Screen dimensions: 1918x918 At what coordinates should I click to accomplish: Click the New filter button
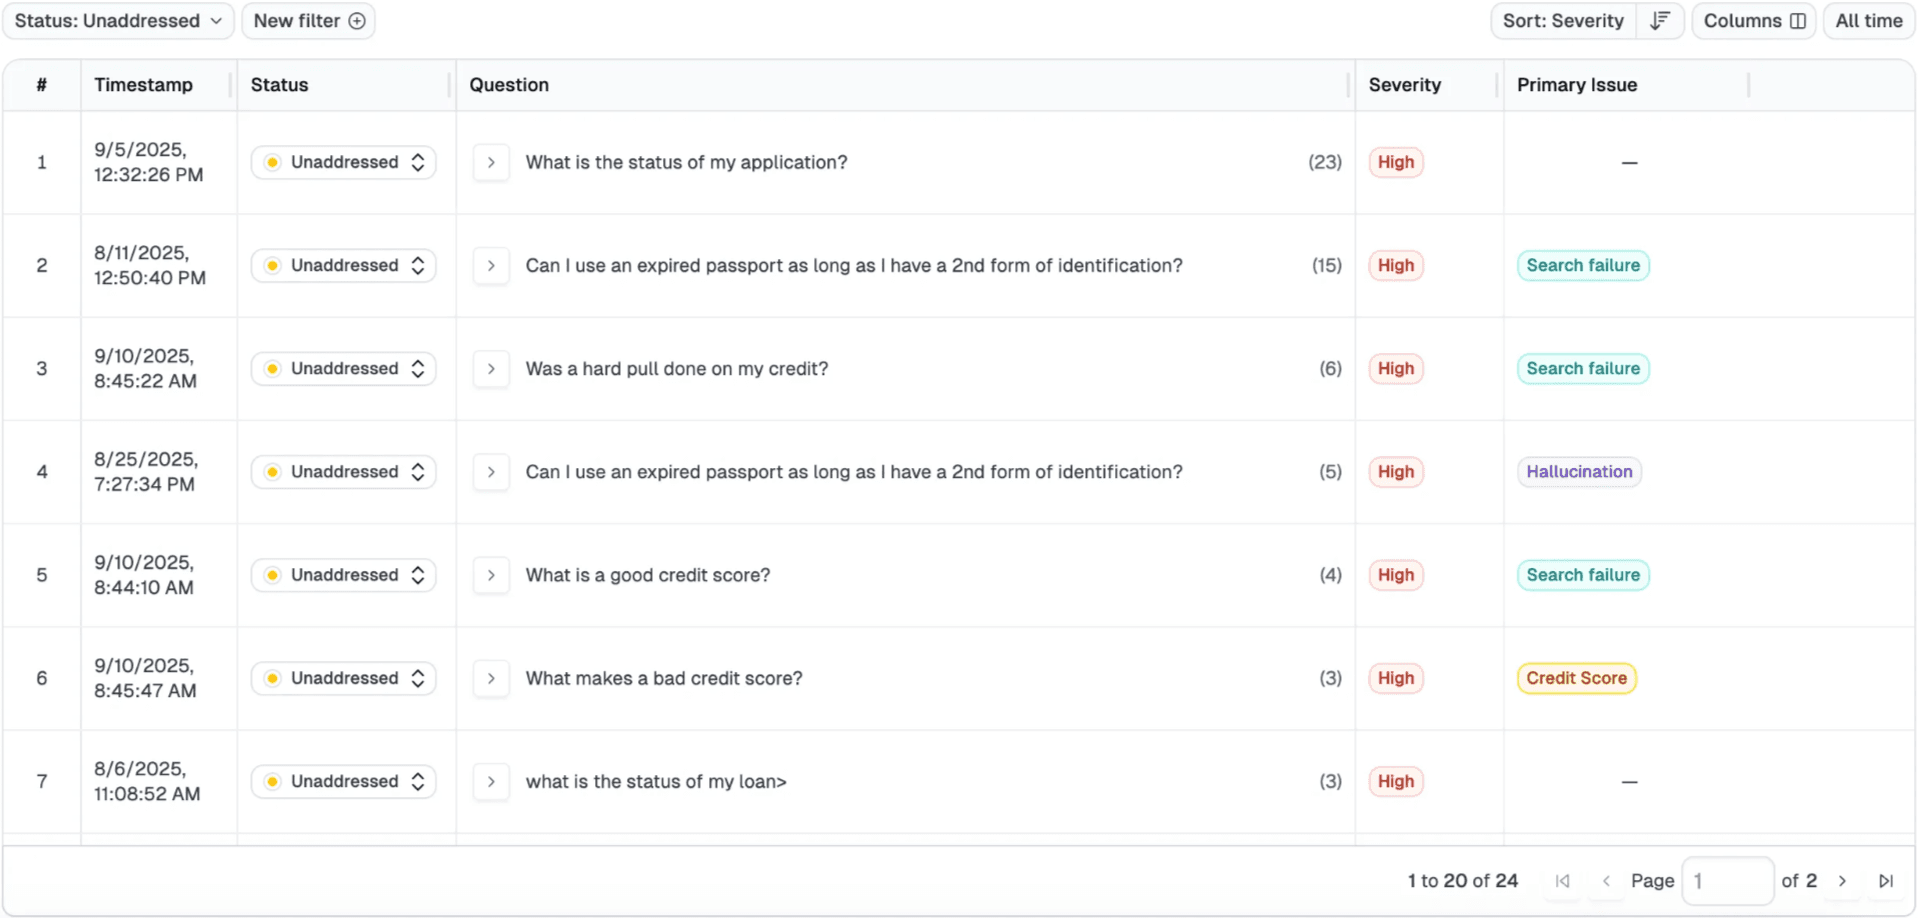click(x=308, y=20)
